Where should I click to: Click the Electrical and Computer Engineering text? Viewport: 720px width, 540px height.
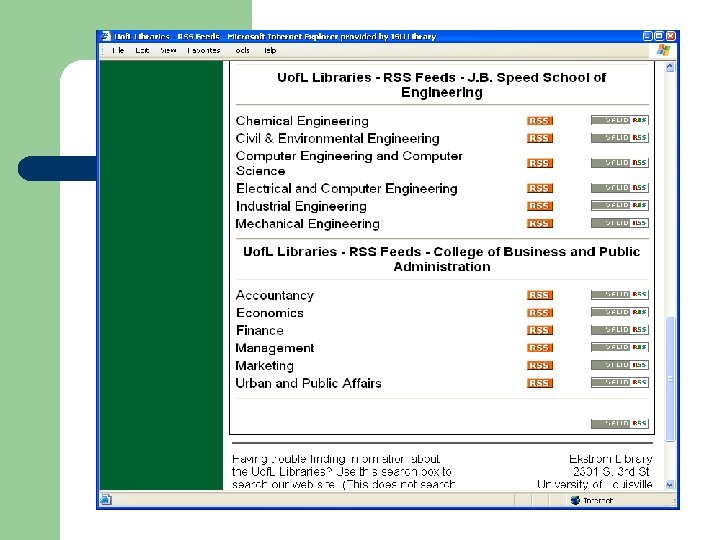pyautogui.click(x=347, y=188)
